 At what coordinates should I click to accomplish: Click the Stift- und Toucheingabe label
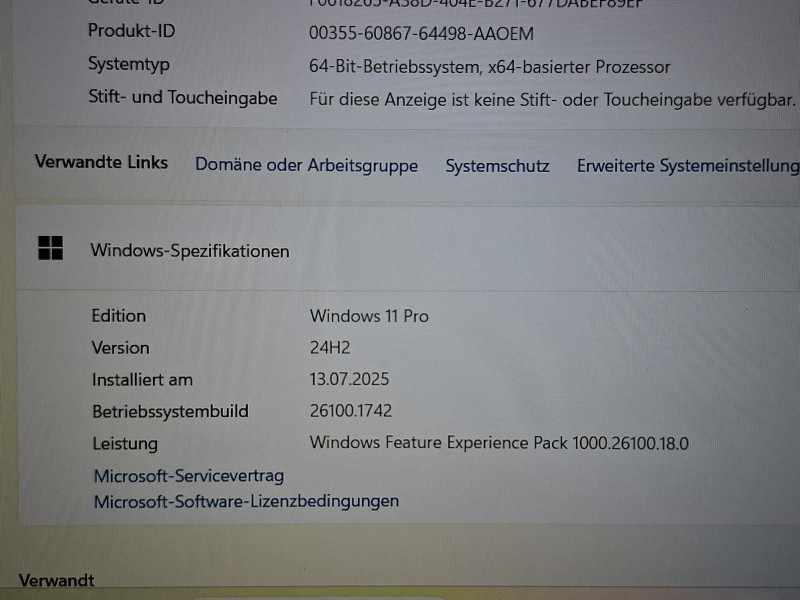pos(183,97)
